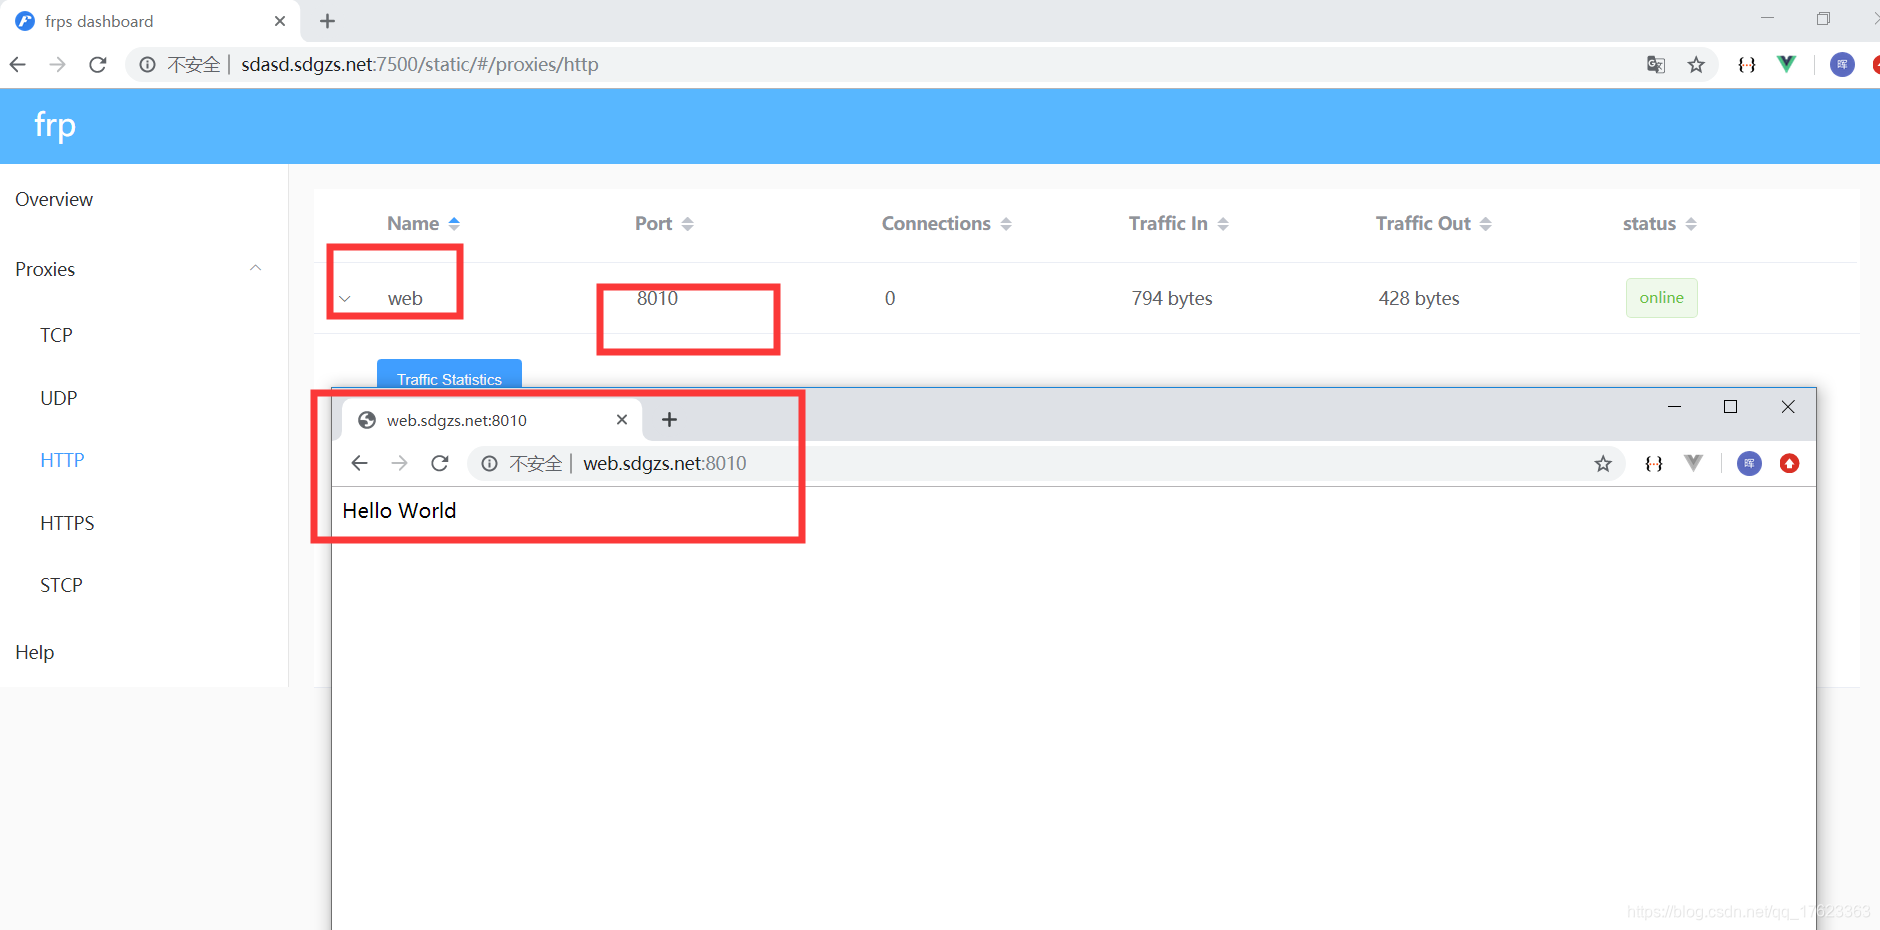Open gray Vue extension in web.sdgzs.net window
The width and height of the screenshot is (1880, 930).
[x=1693, y=463]
